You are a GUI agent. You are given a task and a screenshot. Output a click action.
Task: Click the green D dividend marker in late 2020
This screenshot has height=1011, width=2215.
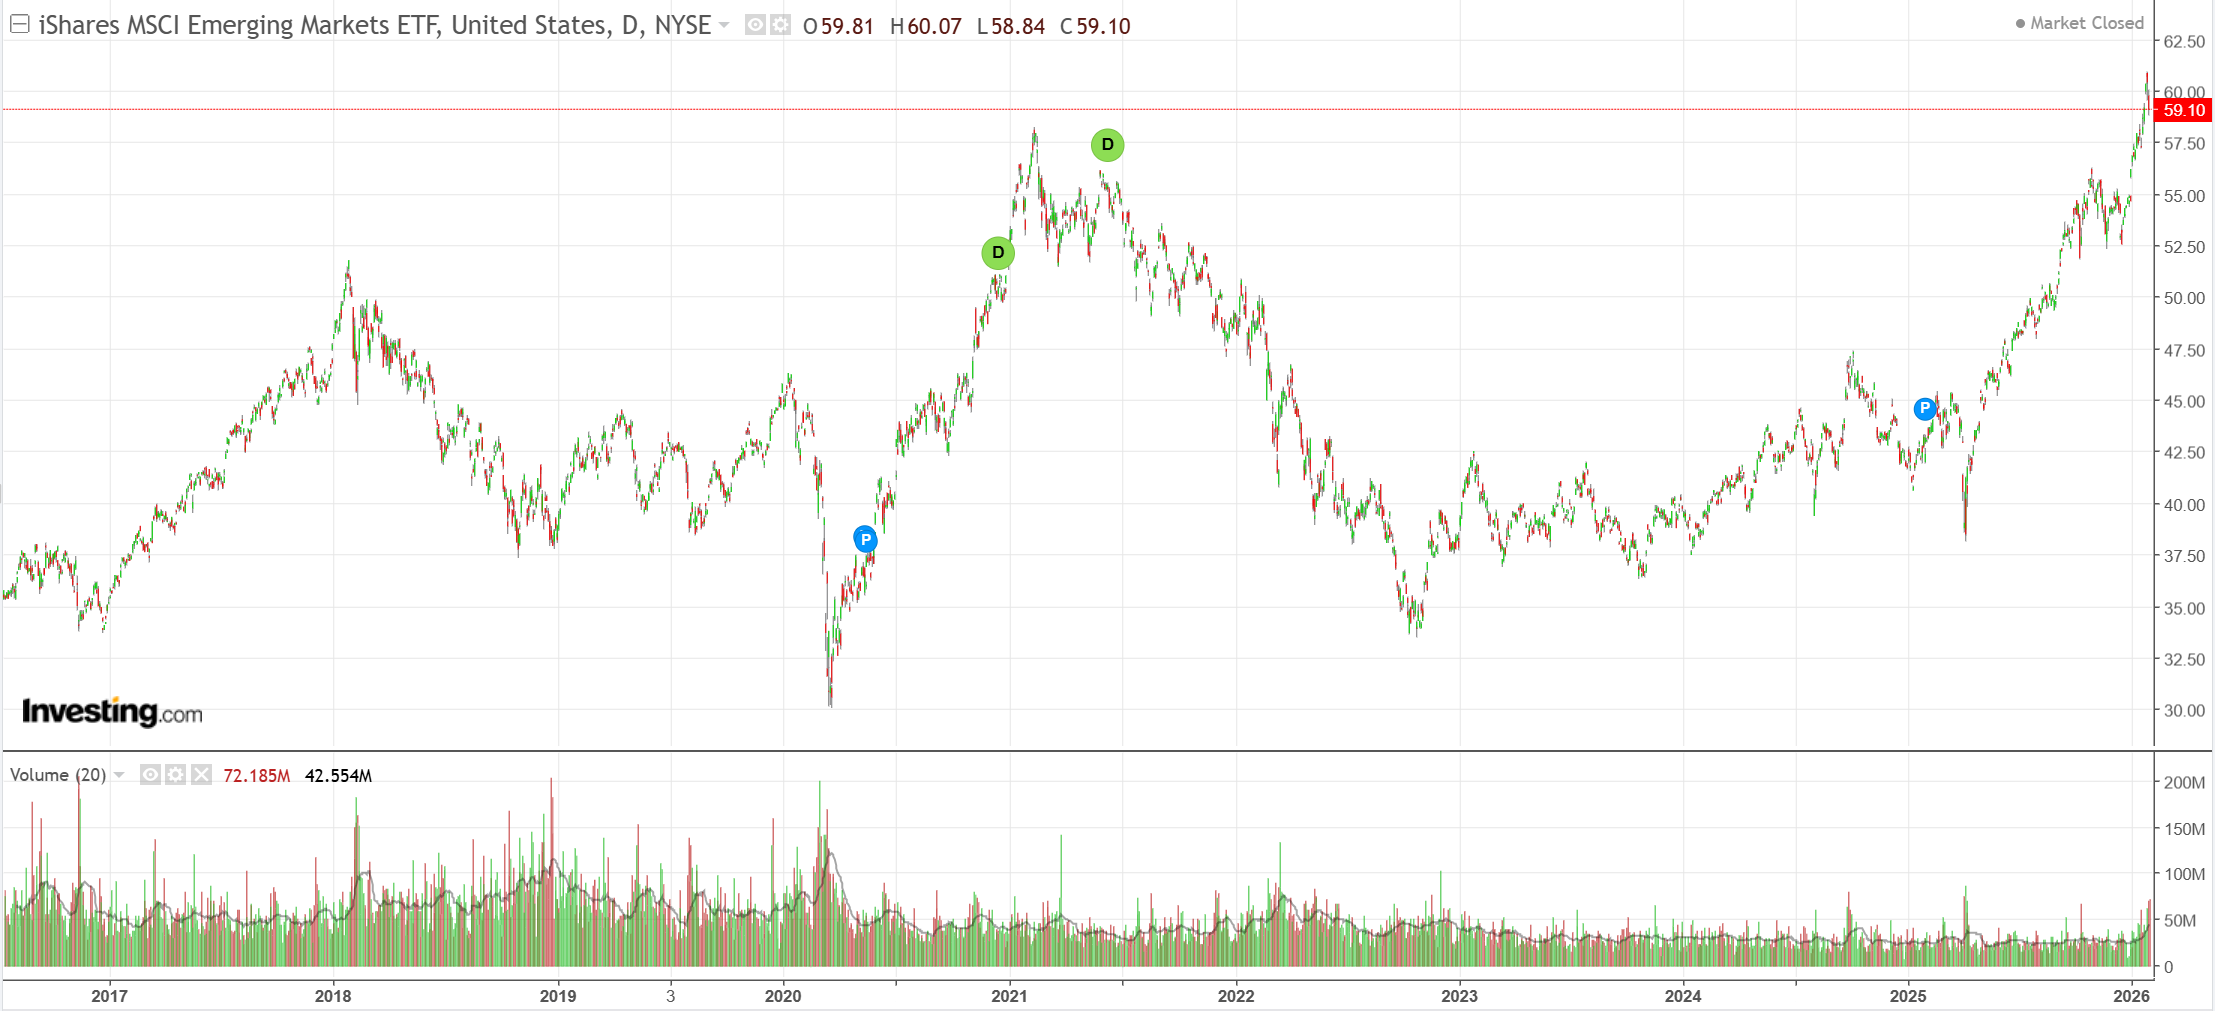(x=998, y=253)
